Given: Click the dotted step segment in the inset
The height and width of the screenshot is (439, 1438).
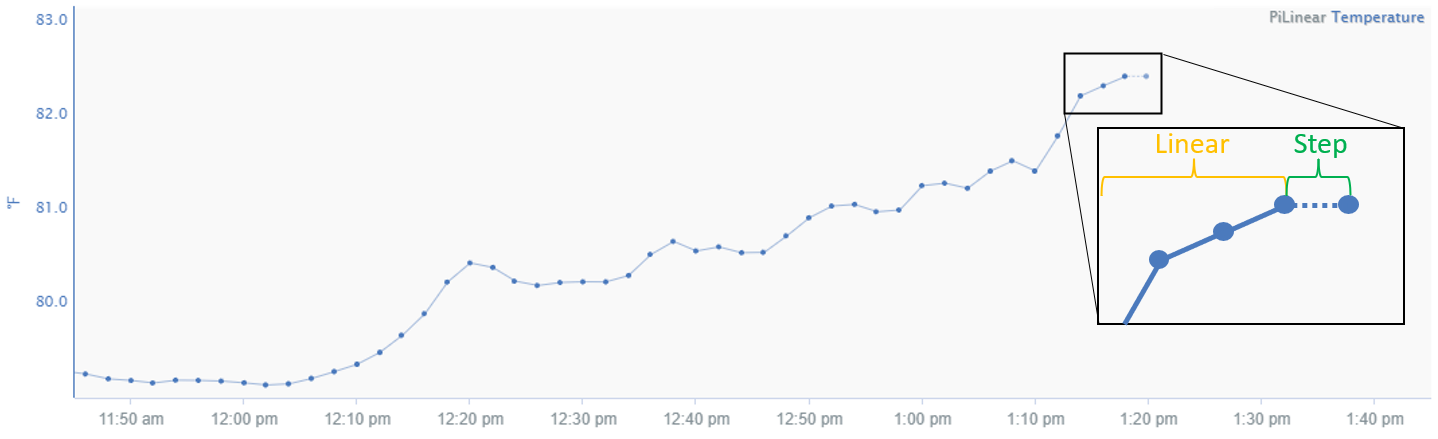Looking at the screenshot, I should (x=1316, y=205).
